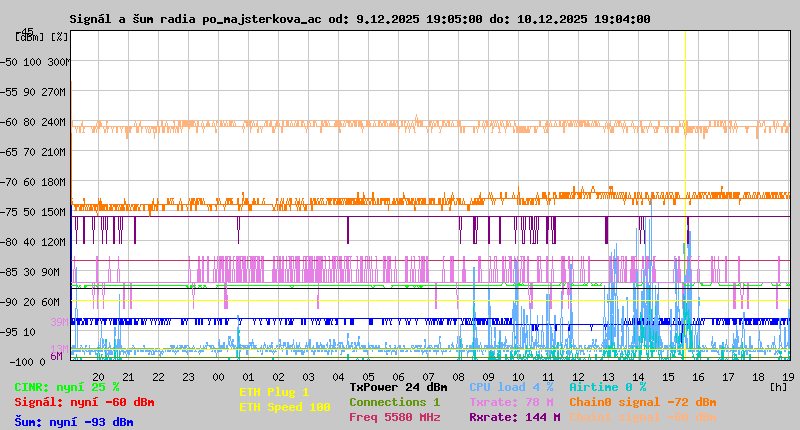Click the CPU load legend entry
The width and height of the screenshot is (800, 430).
click(511, 387)
